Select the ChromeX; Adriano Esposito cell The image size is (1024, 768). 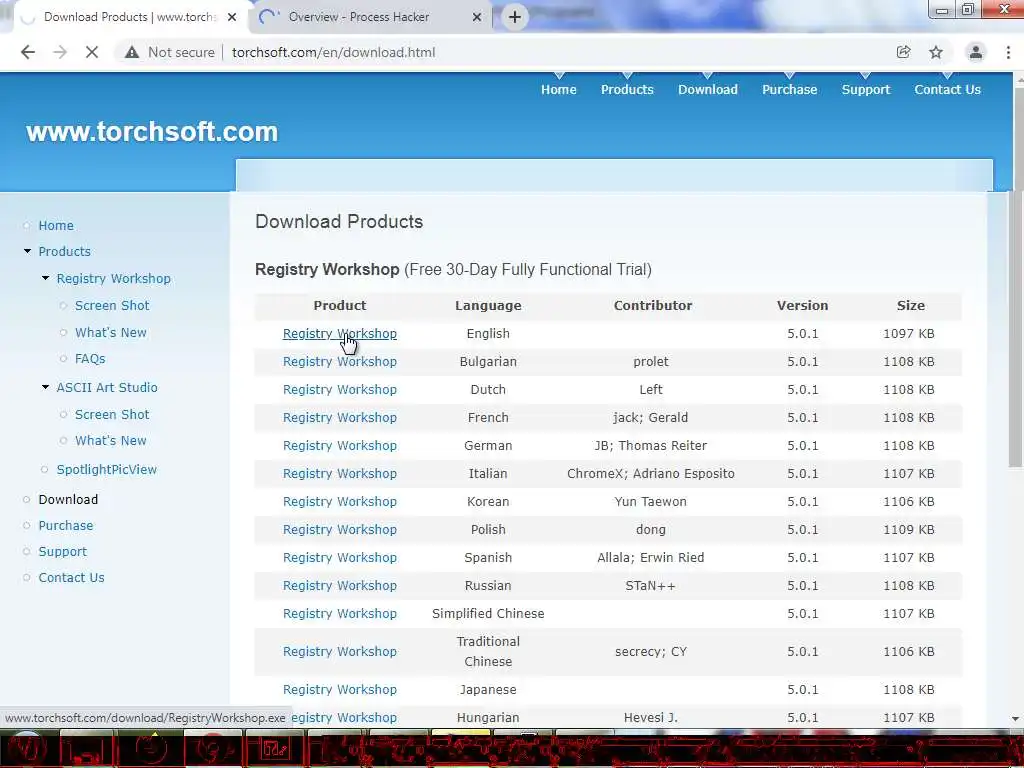[650, 474]
